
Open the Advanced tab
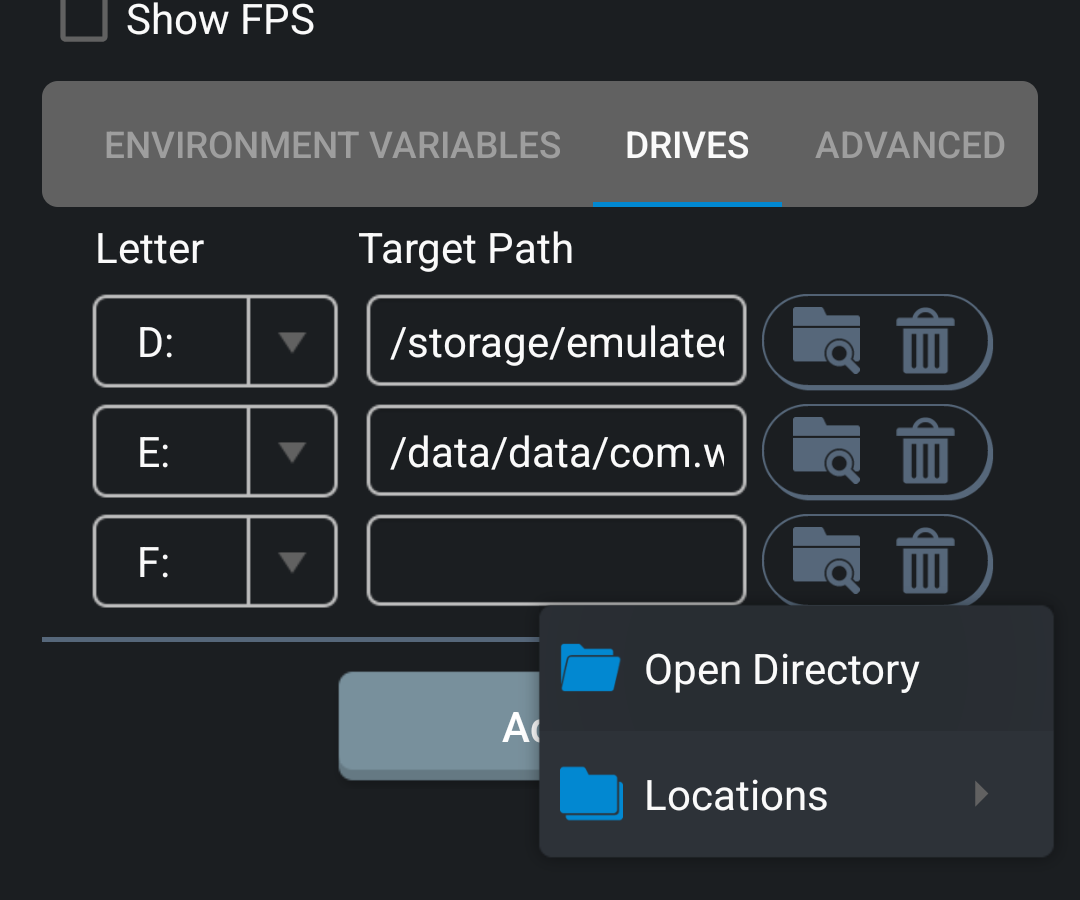910,146
